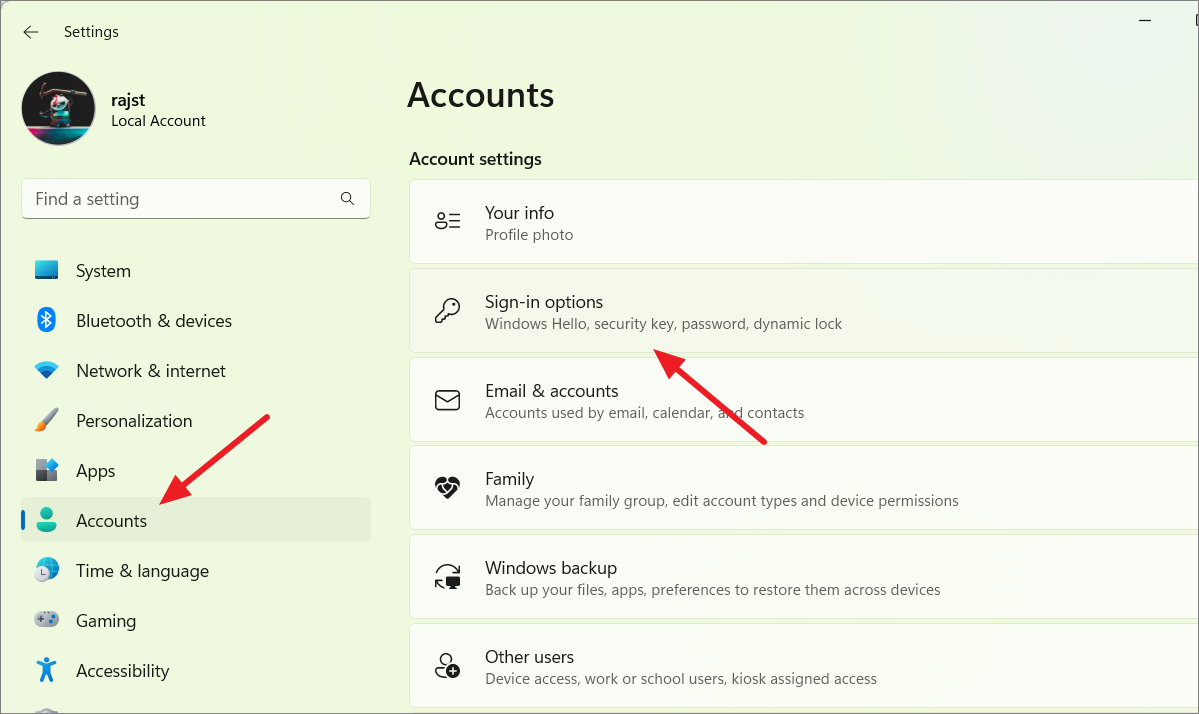The width and height of the screenshot is (1199, 714).
Task: Click the Accessibility icon in sidebar
Action: [46, 670]
